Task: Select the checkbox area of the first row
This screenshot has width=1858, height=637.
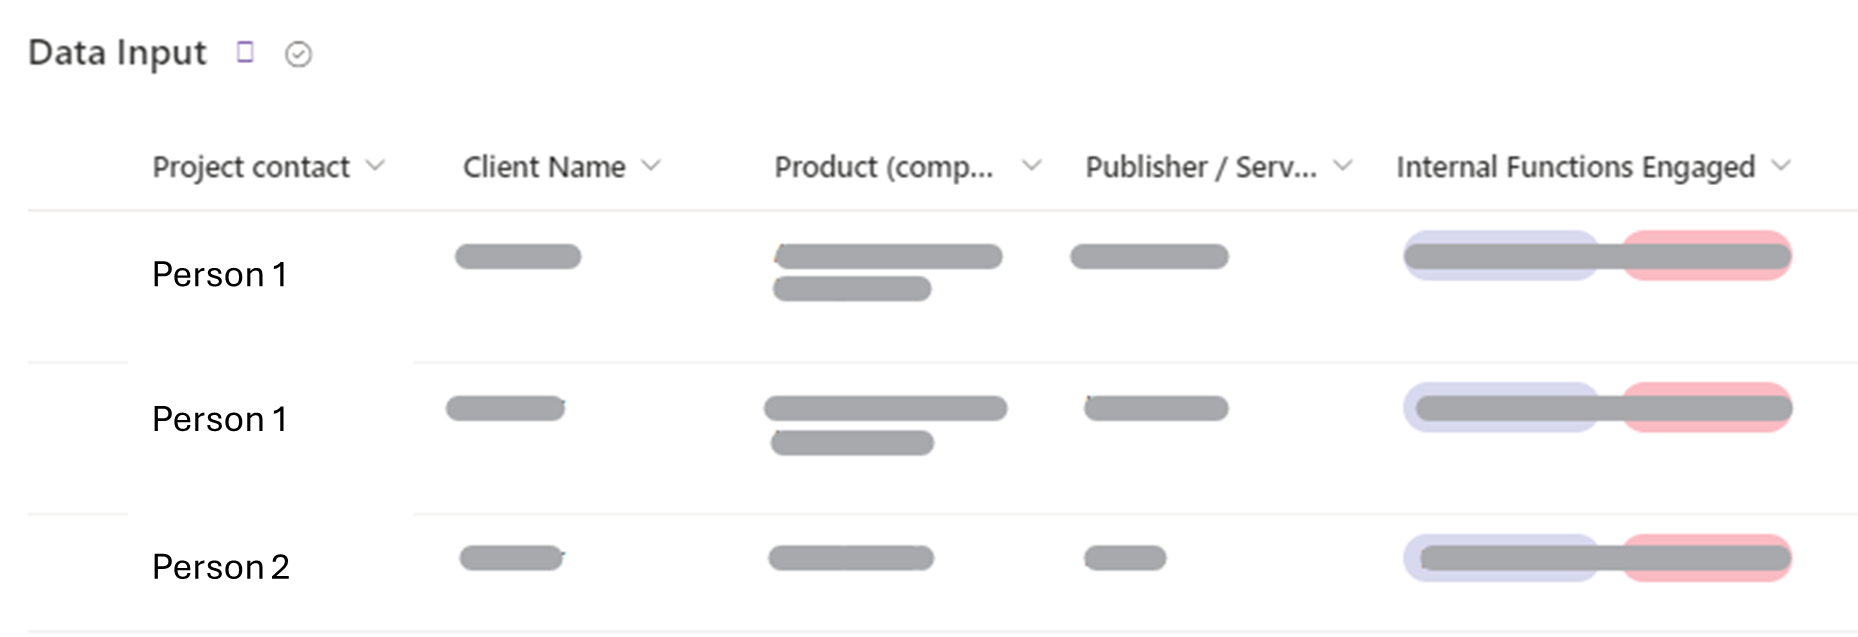Action: [x=78, y=274]
